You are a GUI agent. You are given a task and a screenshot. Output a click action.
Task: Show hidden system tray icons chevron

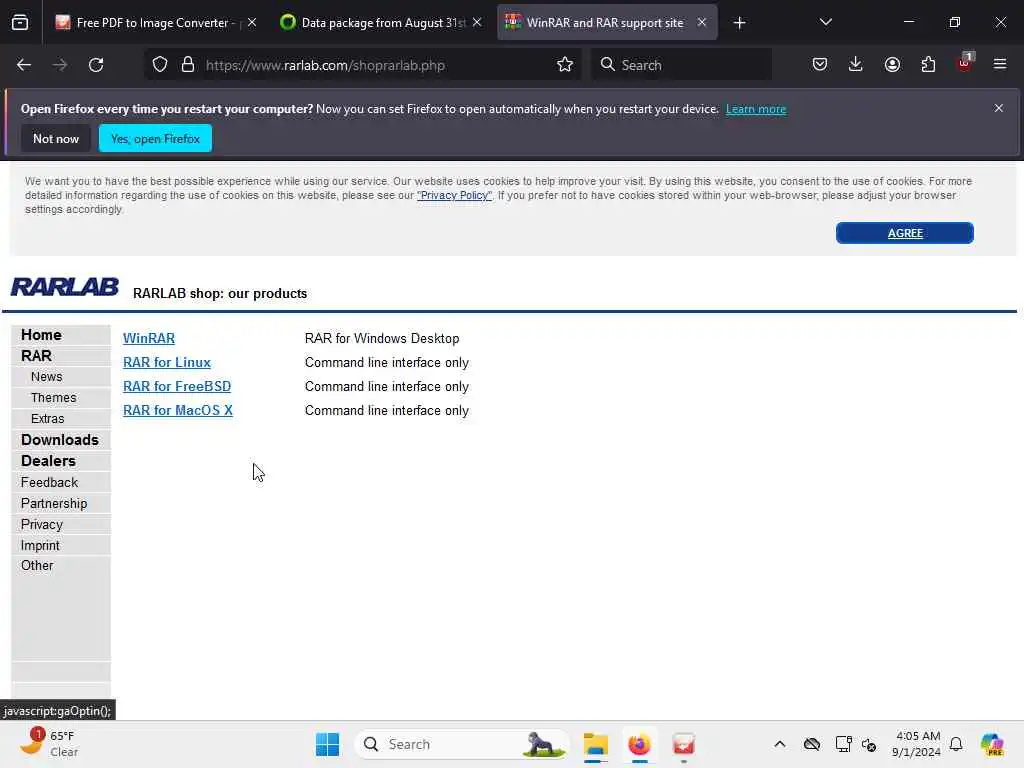coord(780,744)
